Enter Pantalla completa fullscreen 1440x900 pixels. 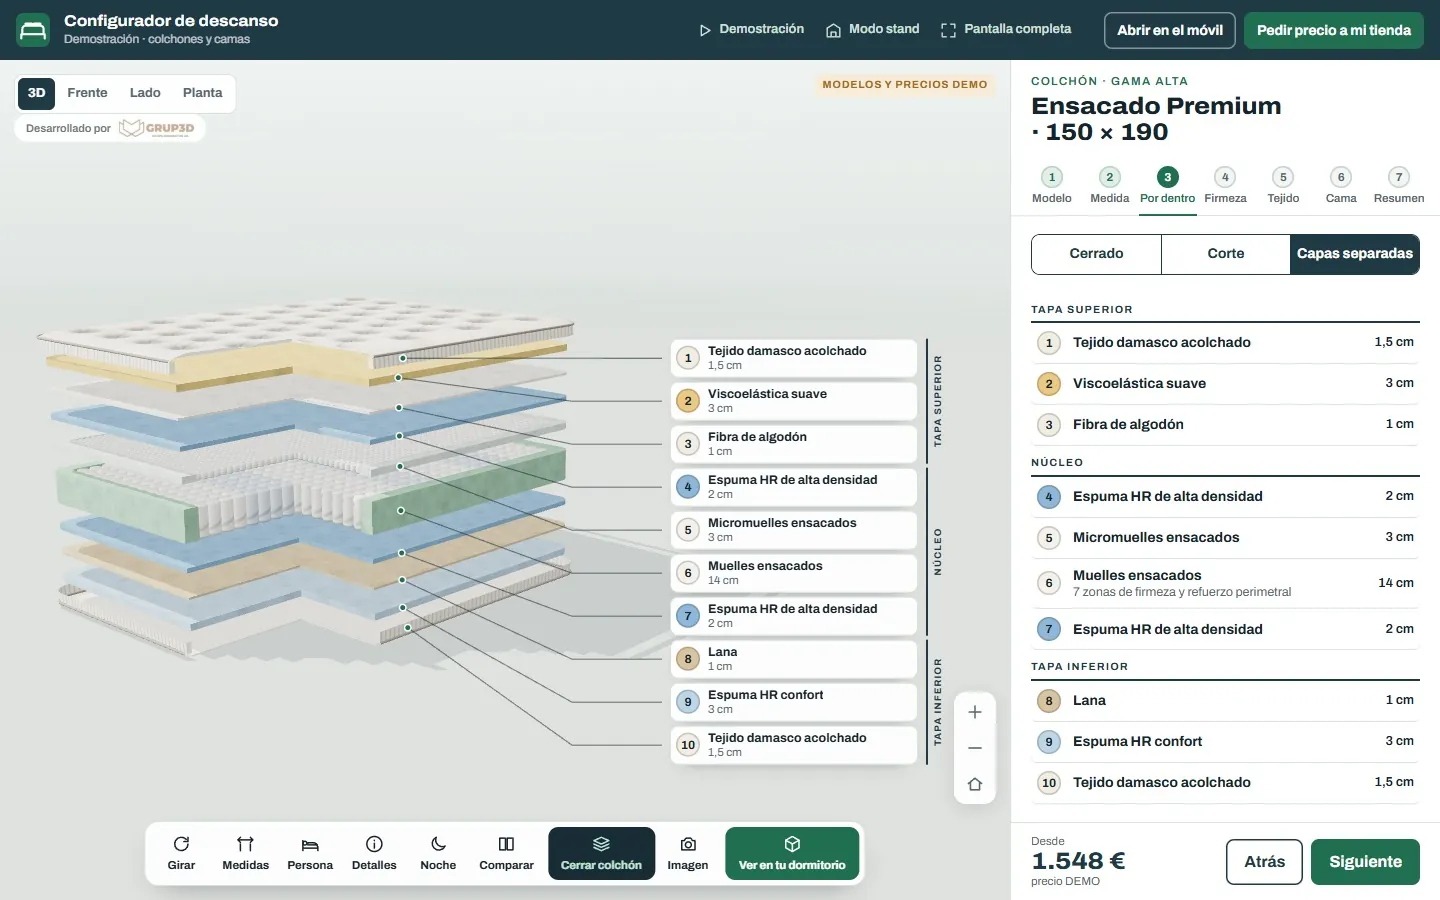coord(1006,30)
